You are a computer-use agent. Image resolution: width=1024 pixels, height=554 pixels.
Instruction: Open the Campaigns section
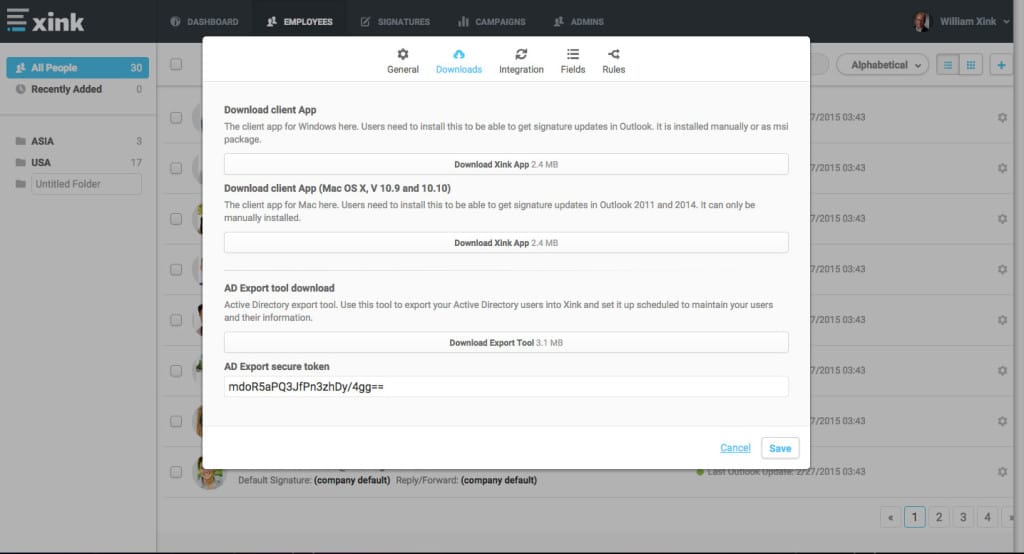(492, 22)
